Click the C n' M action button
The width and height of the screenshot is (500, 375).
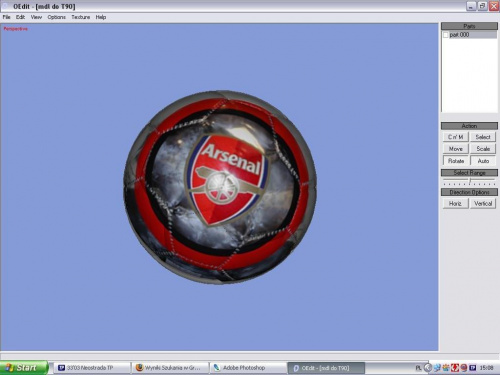point(456,137)
